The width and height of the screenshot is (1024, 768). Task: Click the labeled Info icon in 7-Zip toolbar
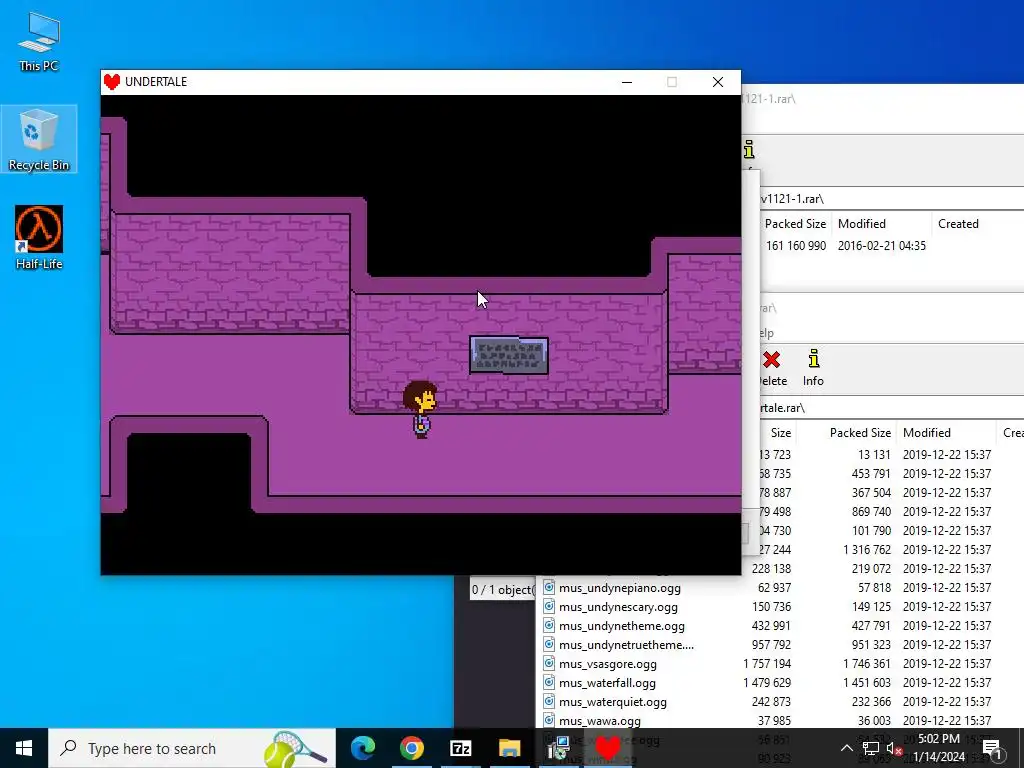pos(813,368)
